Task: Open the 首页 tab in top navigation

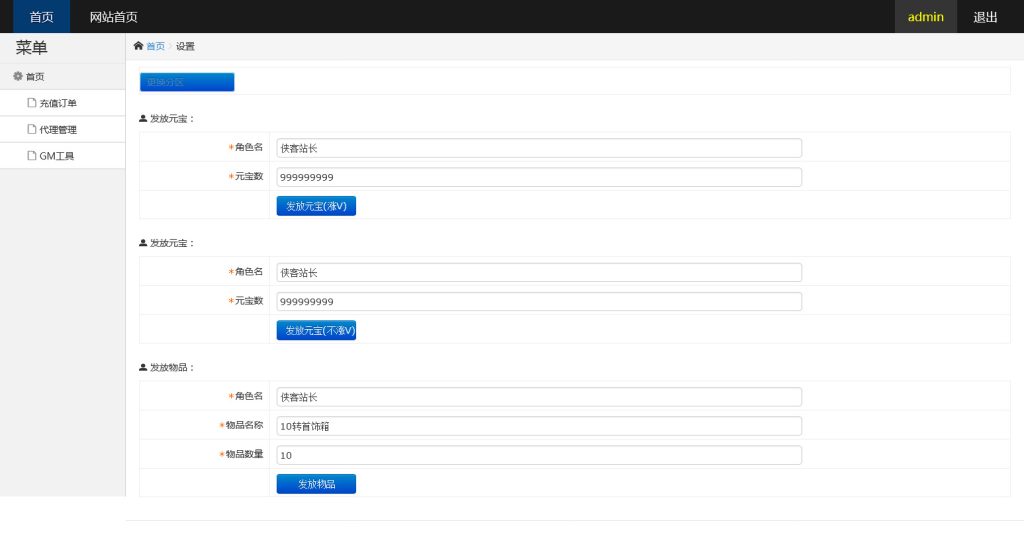Action: (41, 17)
